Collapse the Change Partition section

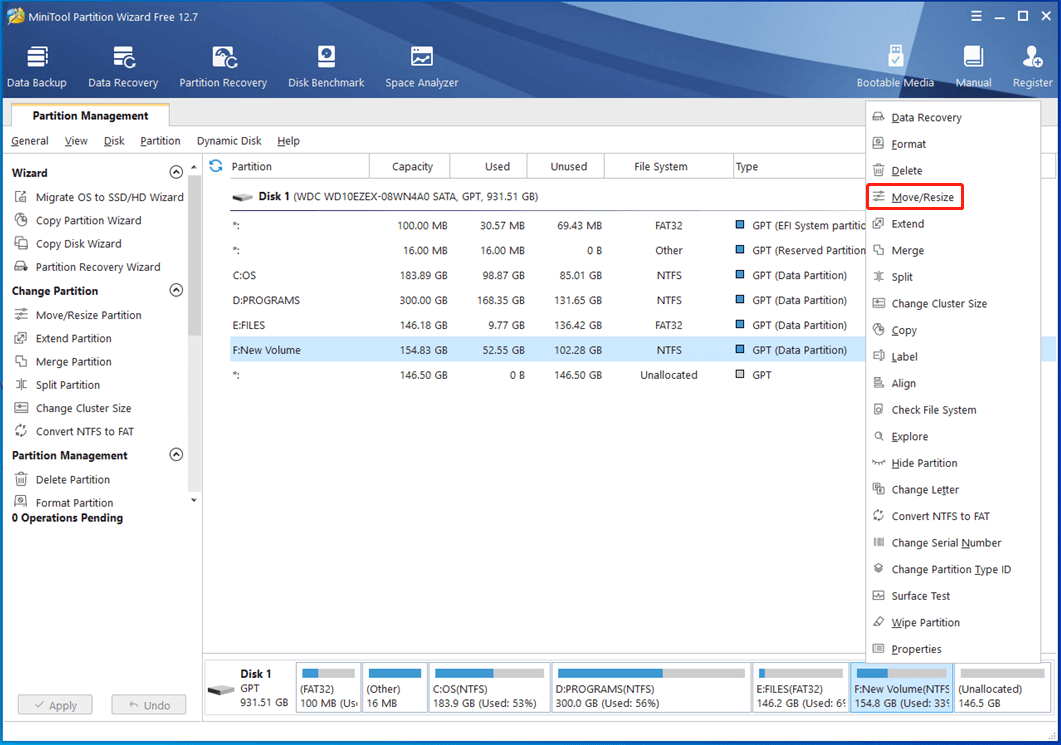[176, 290]
